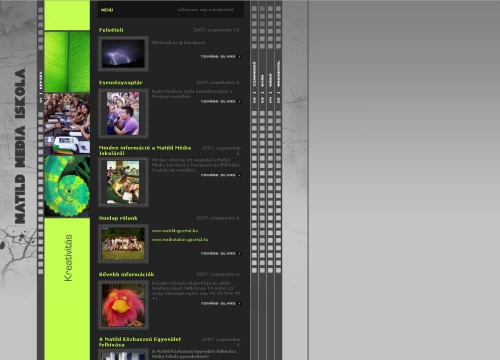Click the arrow icon beside Tovább olvas under Honlap rólunk
The width and height of the screenshot is (500, 360).
pyautogui.click(x=239, y=254)
